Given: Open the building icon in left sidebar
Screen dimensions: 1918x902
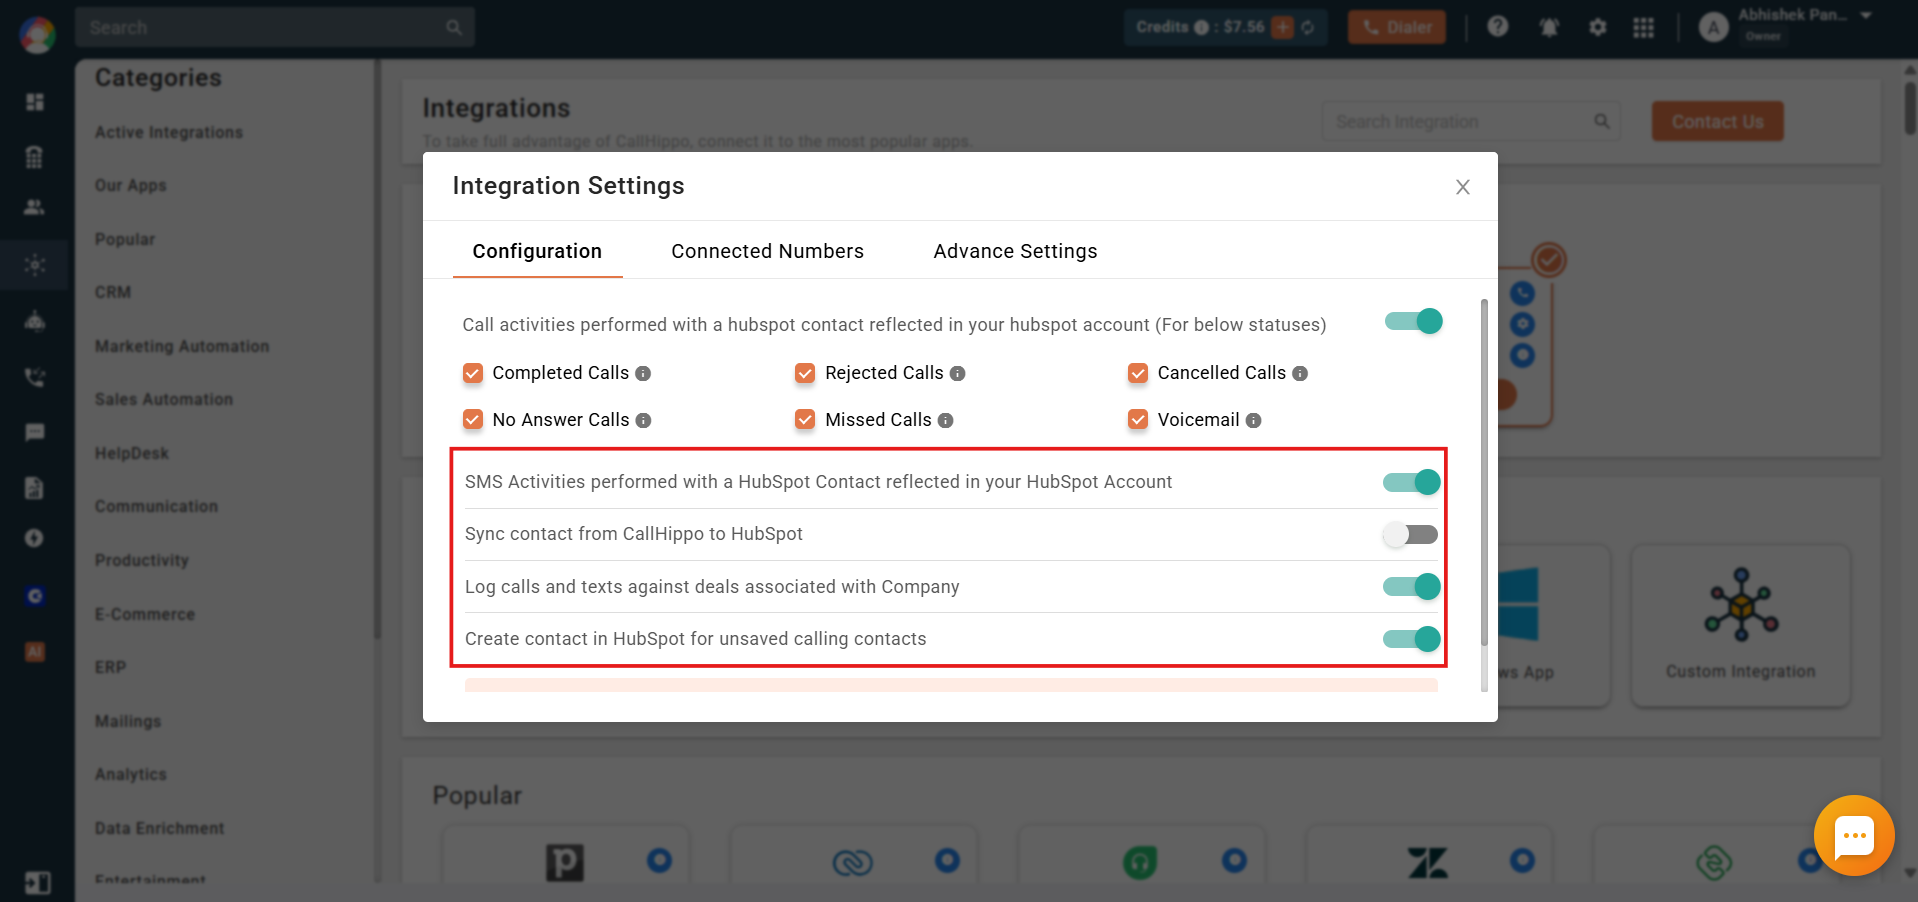Looking at the screenshot, I should (x=35, y=156).
